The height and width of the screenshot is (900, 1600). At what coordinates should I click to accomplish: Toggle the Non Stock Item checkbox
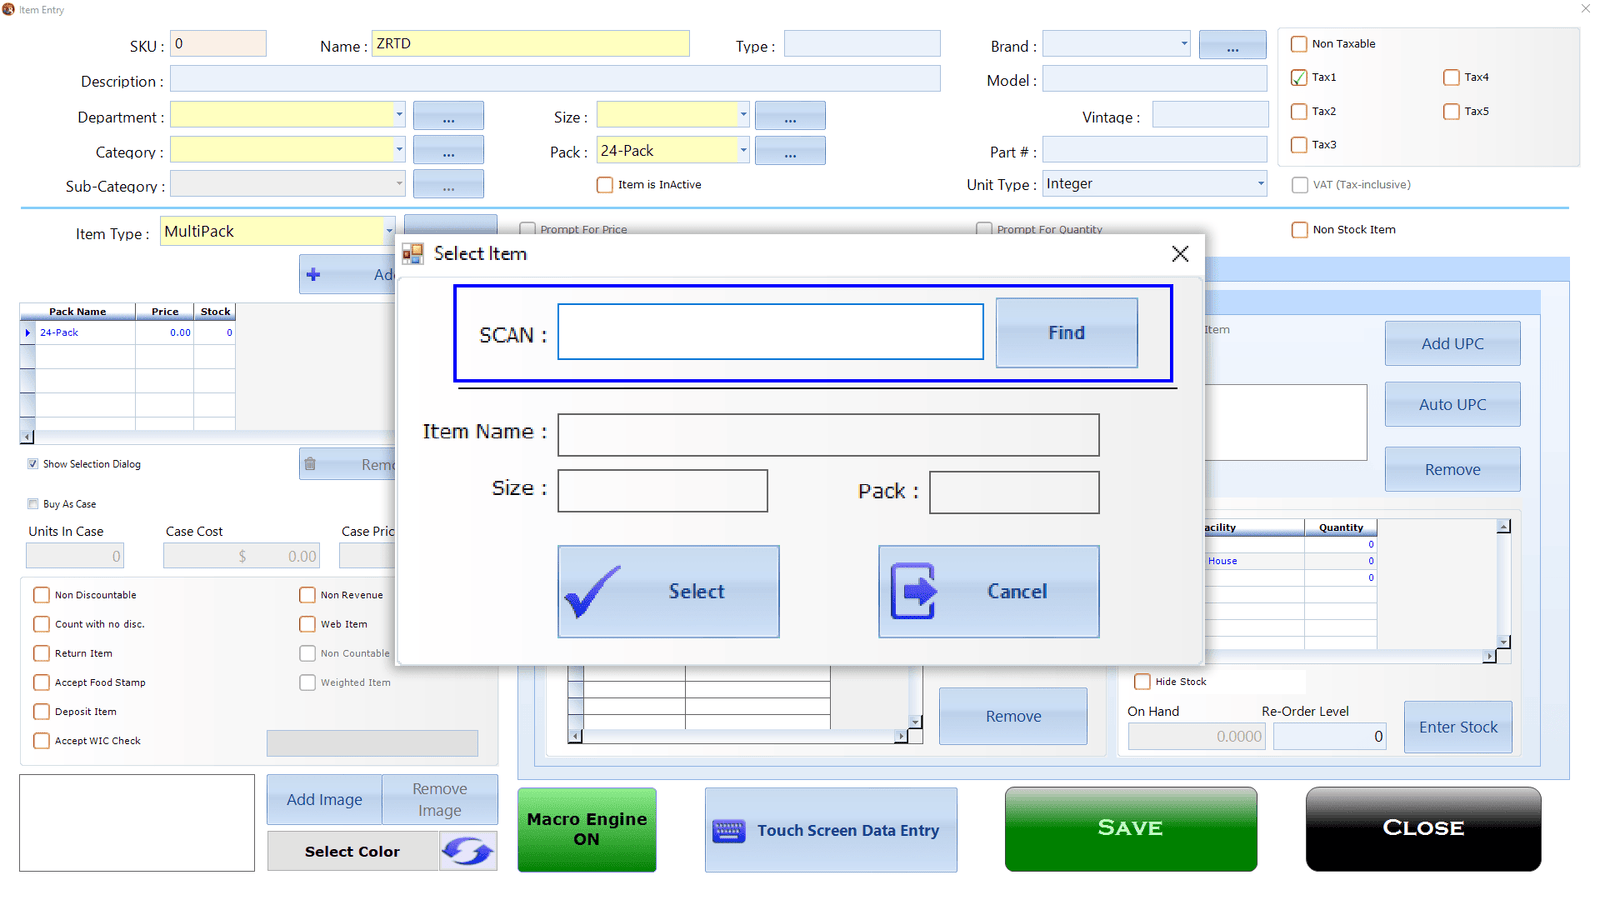pos(1300,230)
